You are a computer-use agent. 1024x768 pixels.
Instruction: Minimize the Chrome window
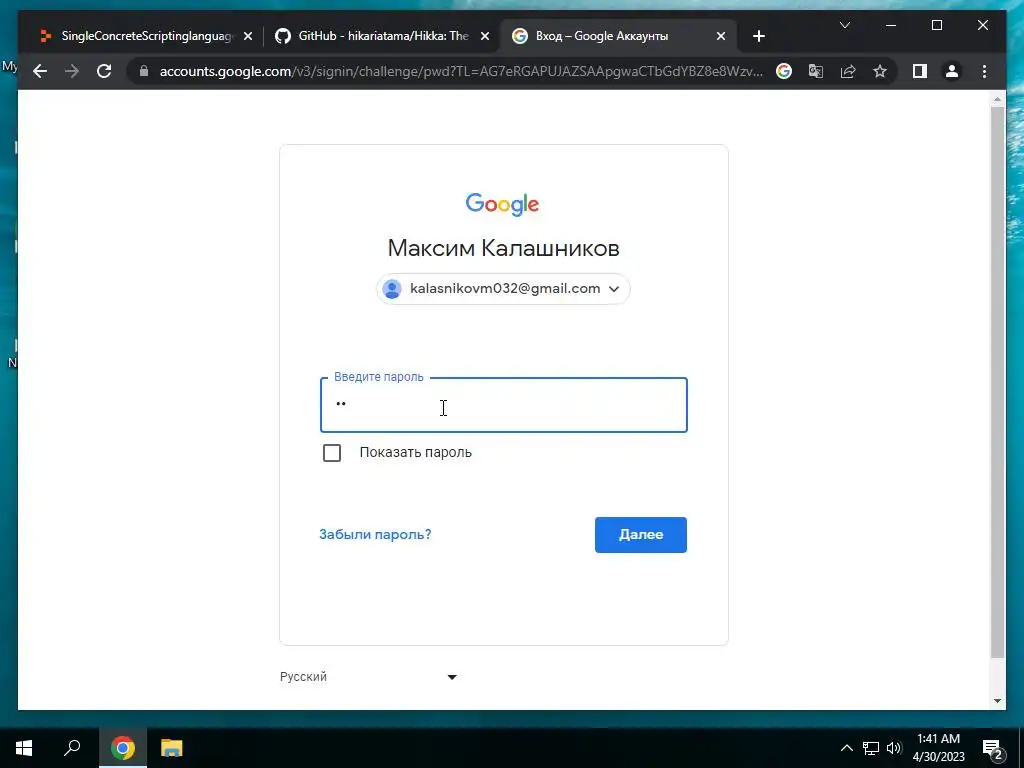point(891,25)
